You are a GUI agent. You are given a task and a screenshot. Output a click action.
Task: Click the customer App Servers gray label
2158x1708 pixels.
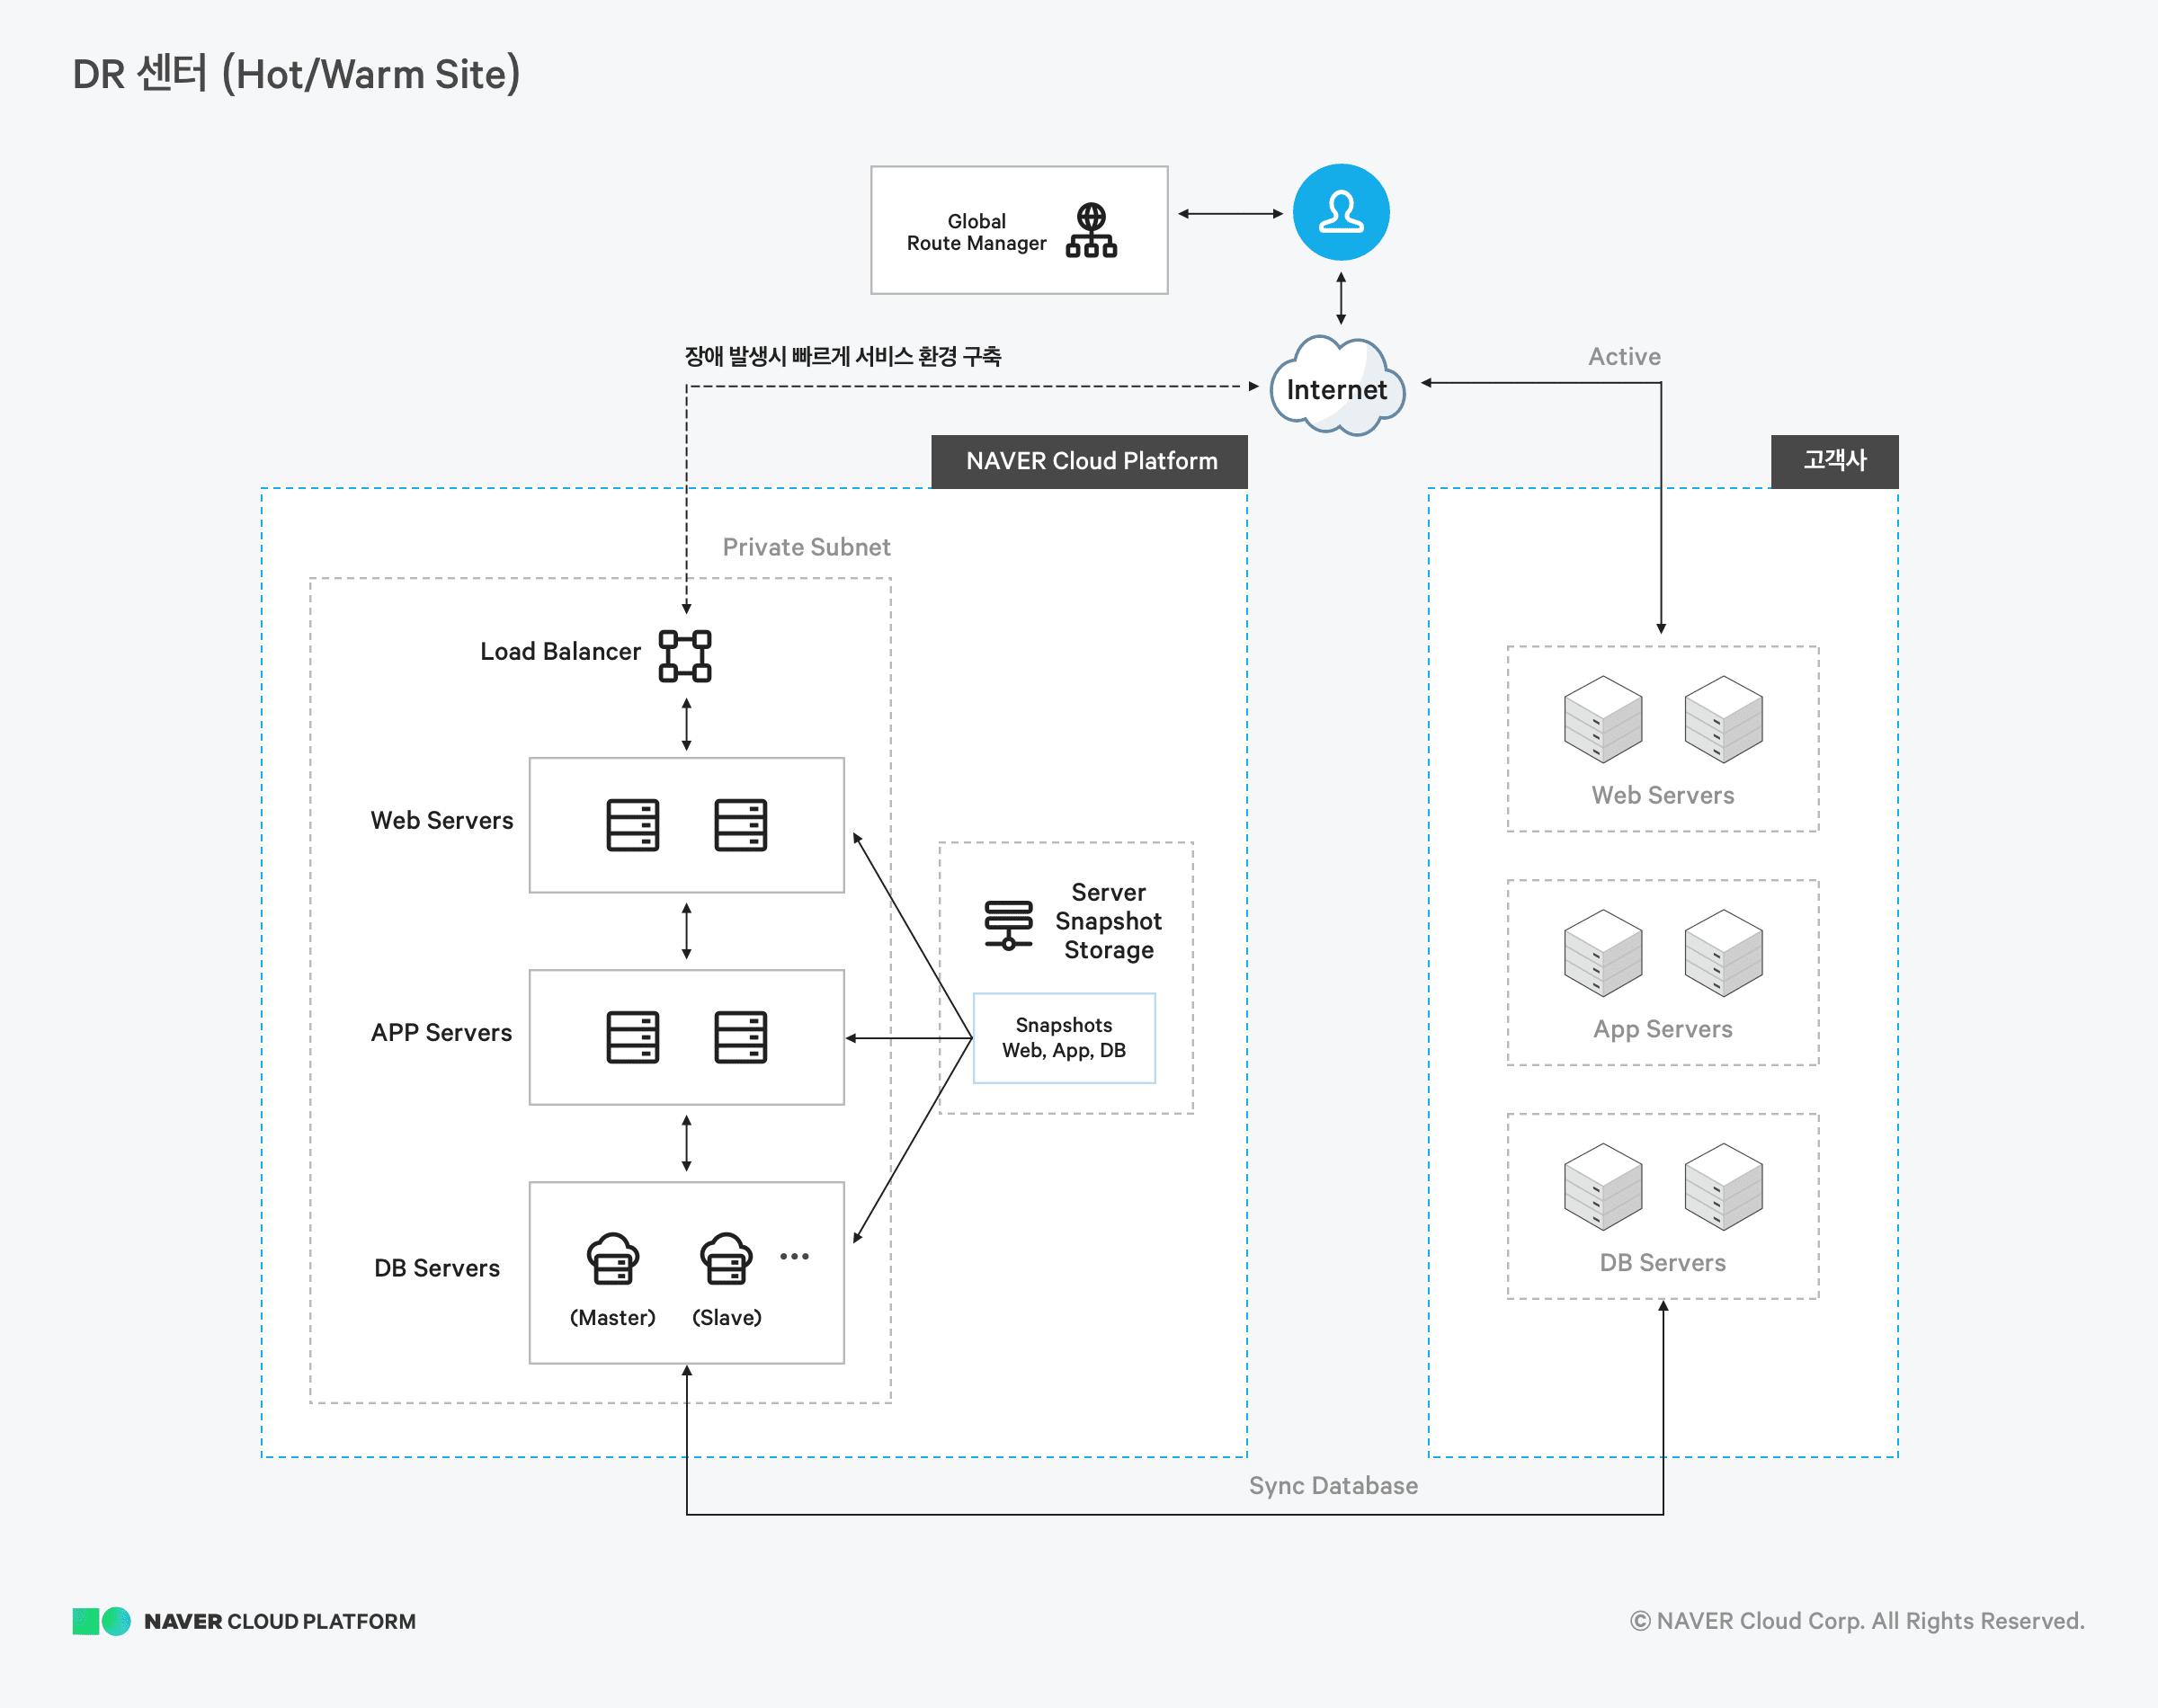[x=1663, y=1029]
